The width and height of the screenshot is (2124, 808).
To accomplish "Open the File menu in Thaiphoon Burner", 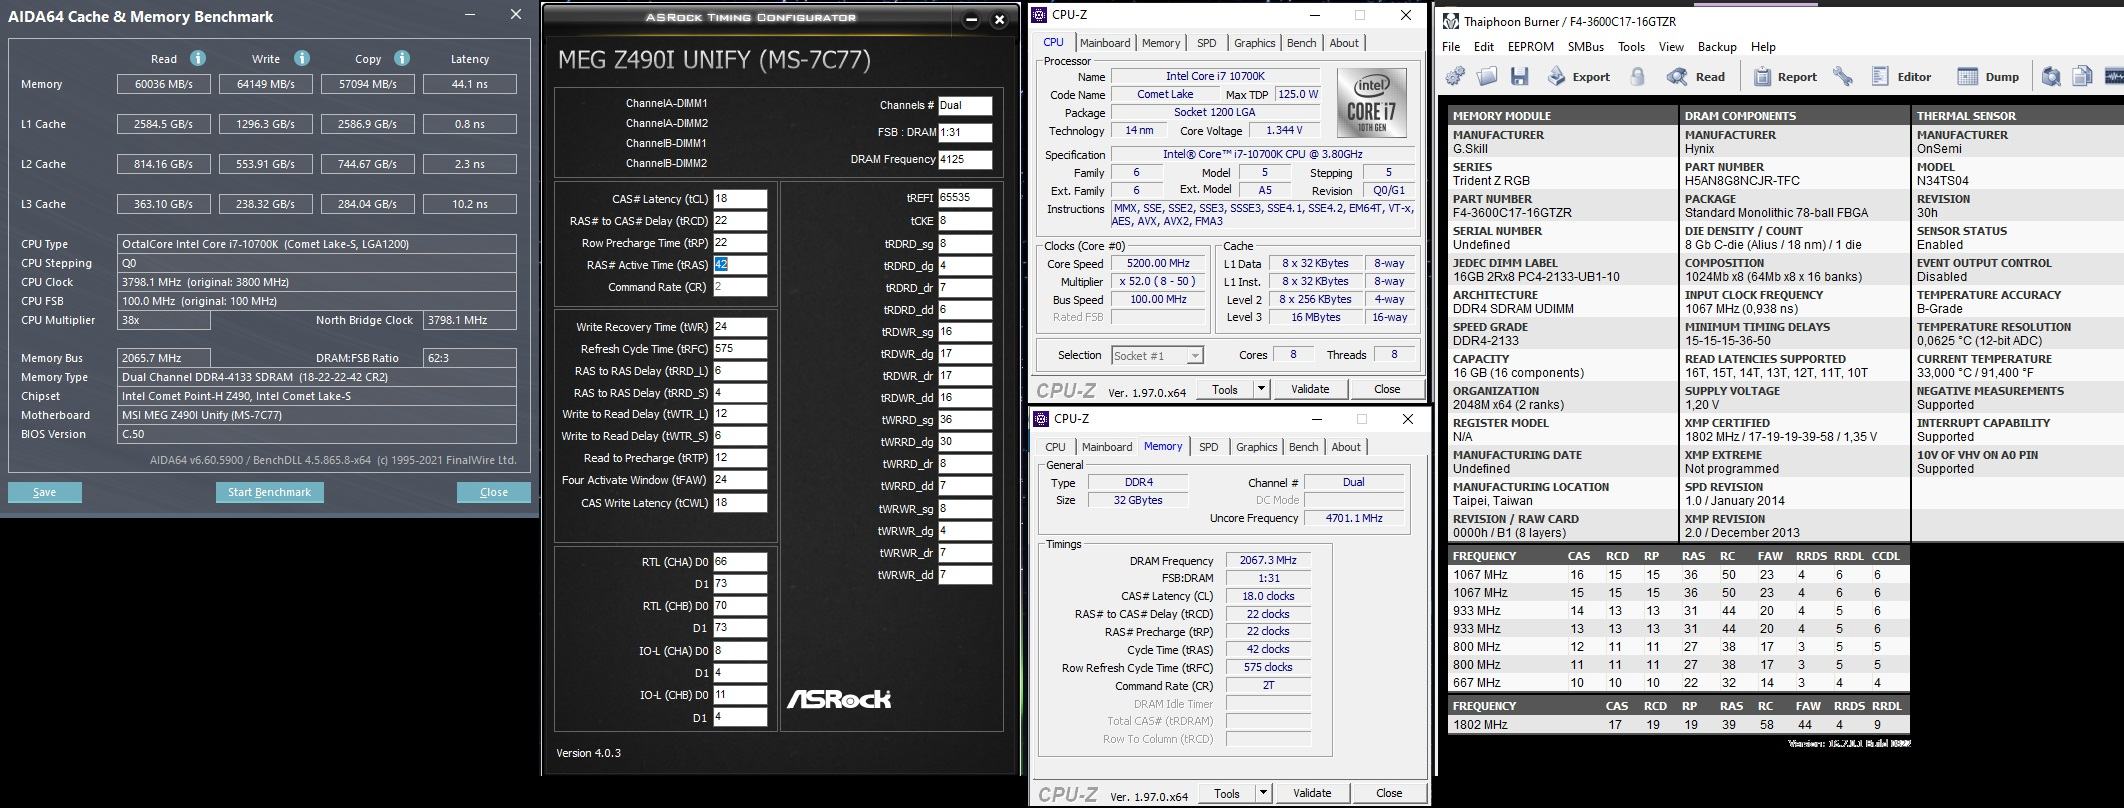I will click(1451, 47).
